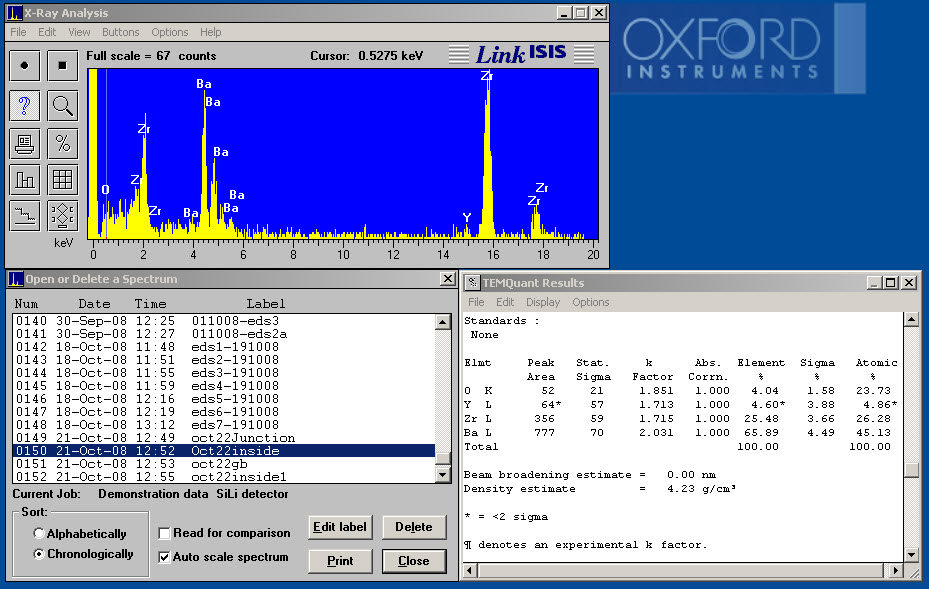Click the round dot acquire button
The image size is (929, 589).
24,65
